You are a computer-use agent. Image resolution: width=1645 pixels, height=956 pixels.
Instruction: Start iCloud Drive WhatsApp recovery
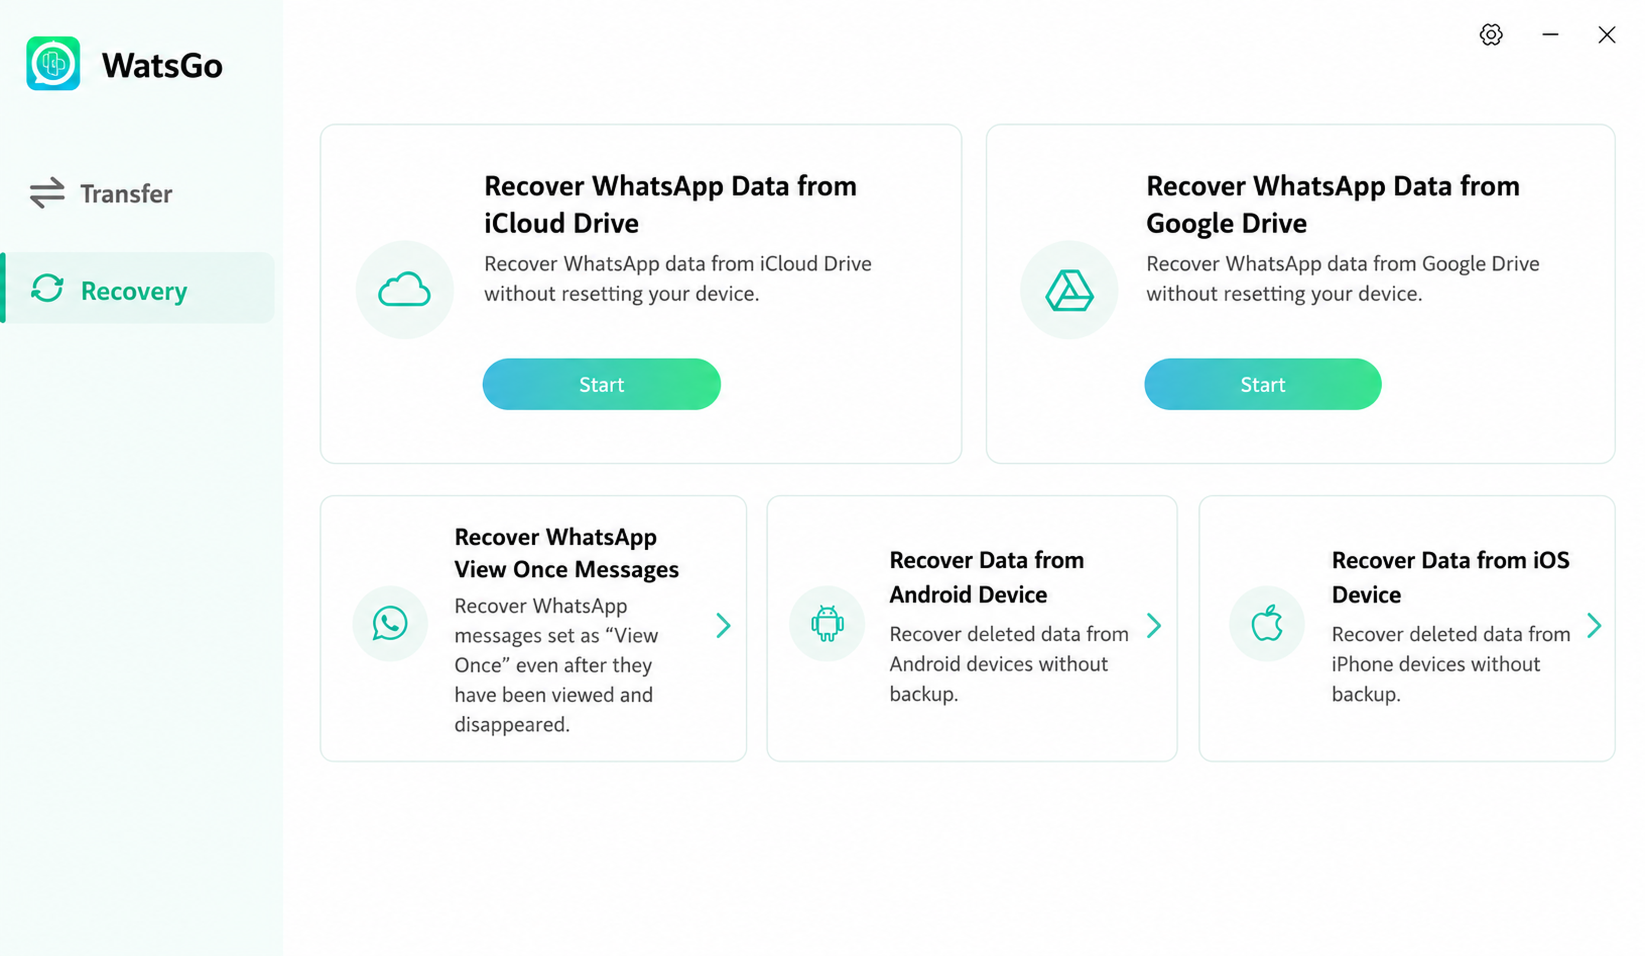click(601, 384)
